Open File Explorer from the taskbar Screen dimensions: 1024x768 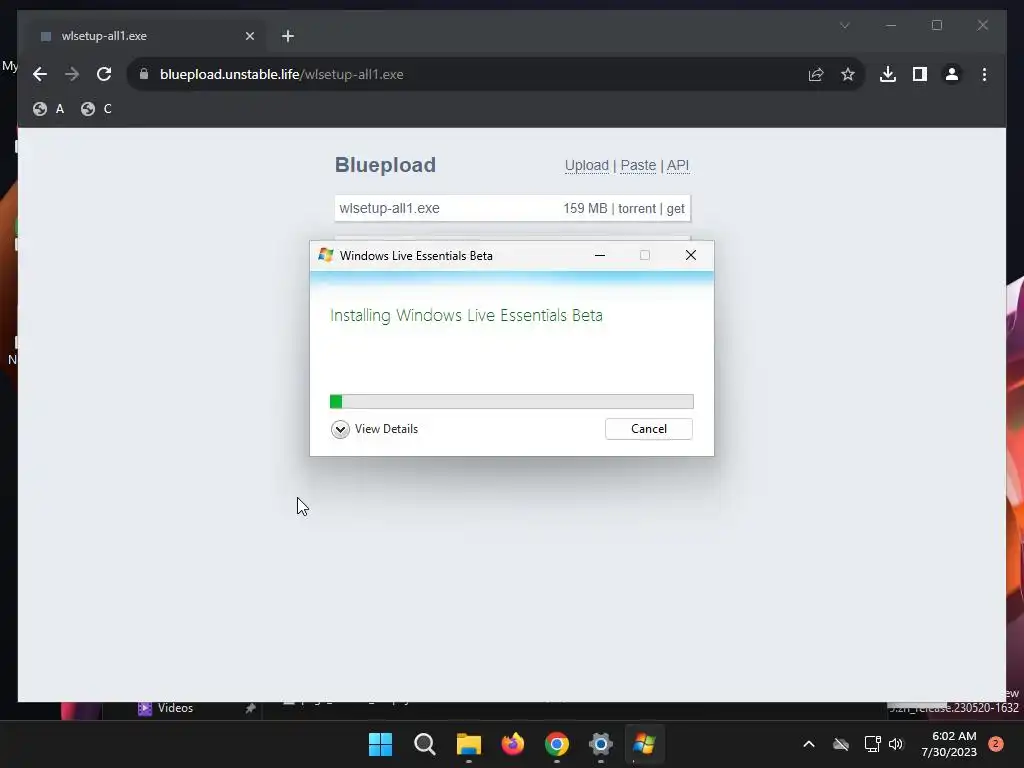[x=468, y=744]
